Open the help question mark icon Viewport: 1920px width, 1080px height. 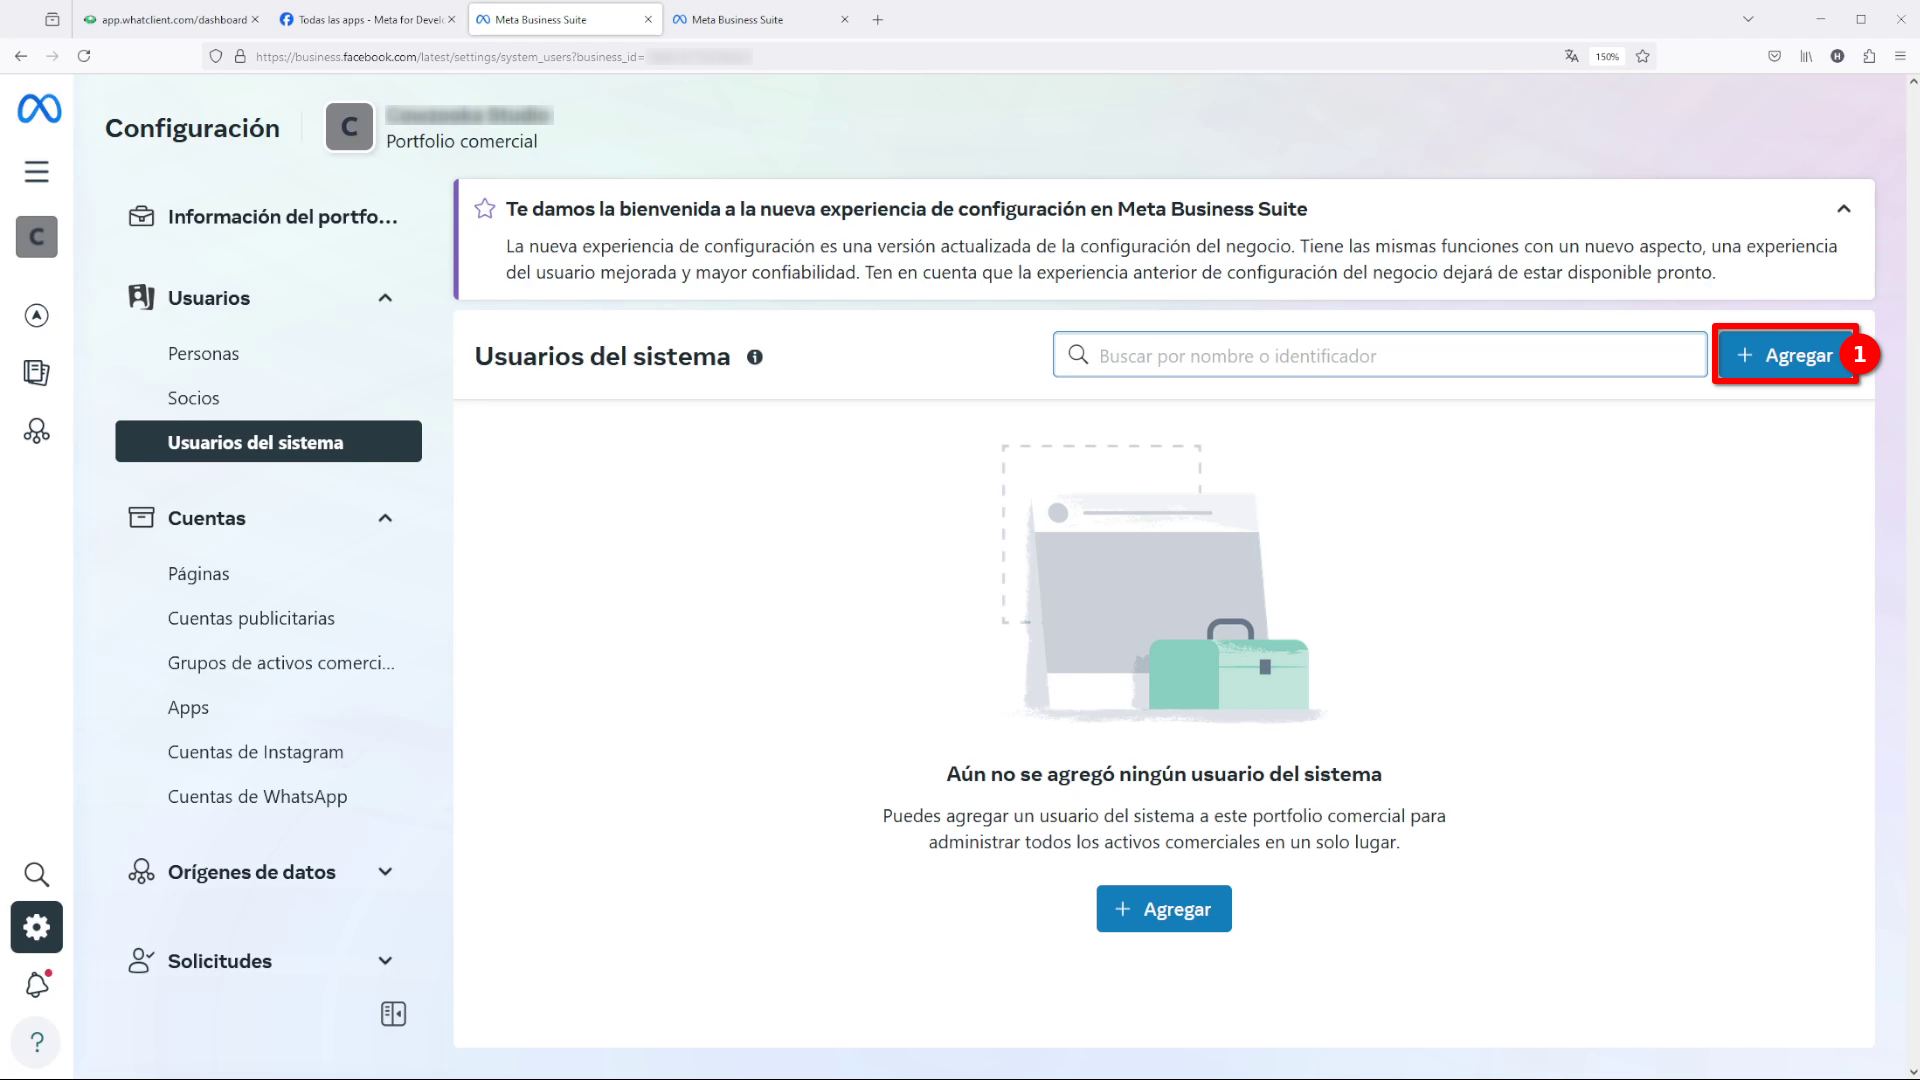[x=37, y=1042]
